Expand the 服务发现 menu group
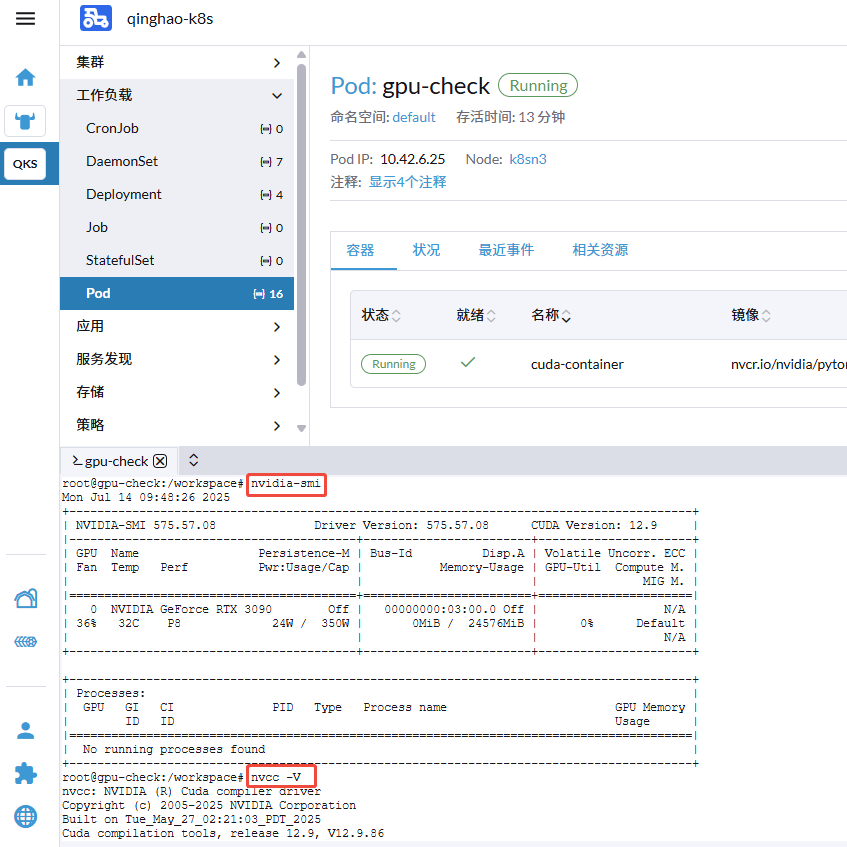The image size is (847, 847). pyautogui.click(x=277, y=359)
